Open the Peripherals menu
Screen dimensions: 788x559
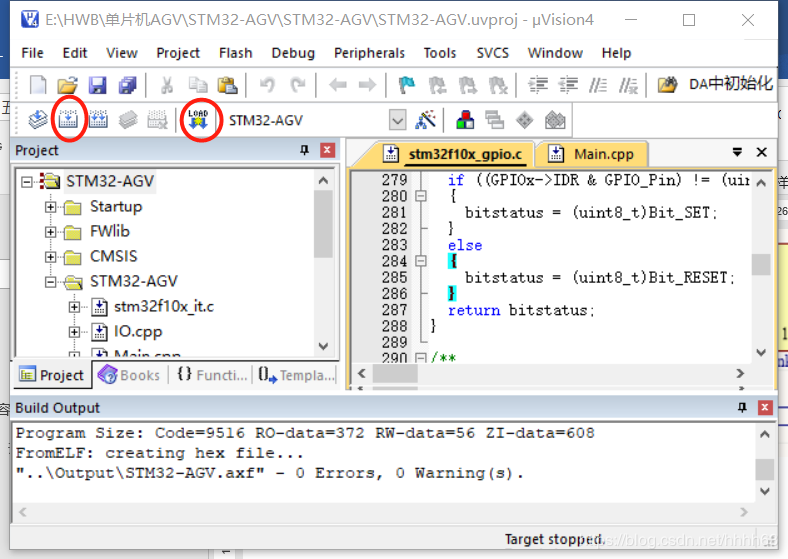(x=369, y=53)
